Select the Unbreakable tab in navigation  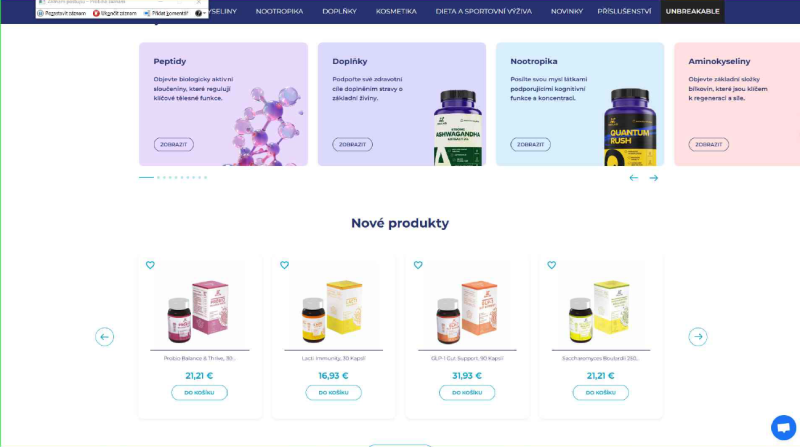pyautogui.click(x=692, y=11)
